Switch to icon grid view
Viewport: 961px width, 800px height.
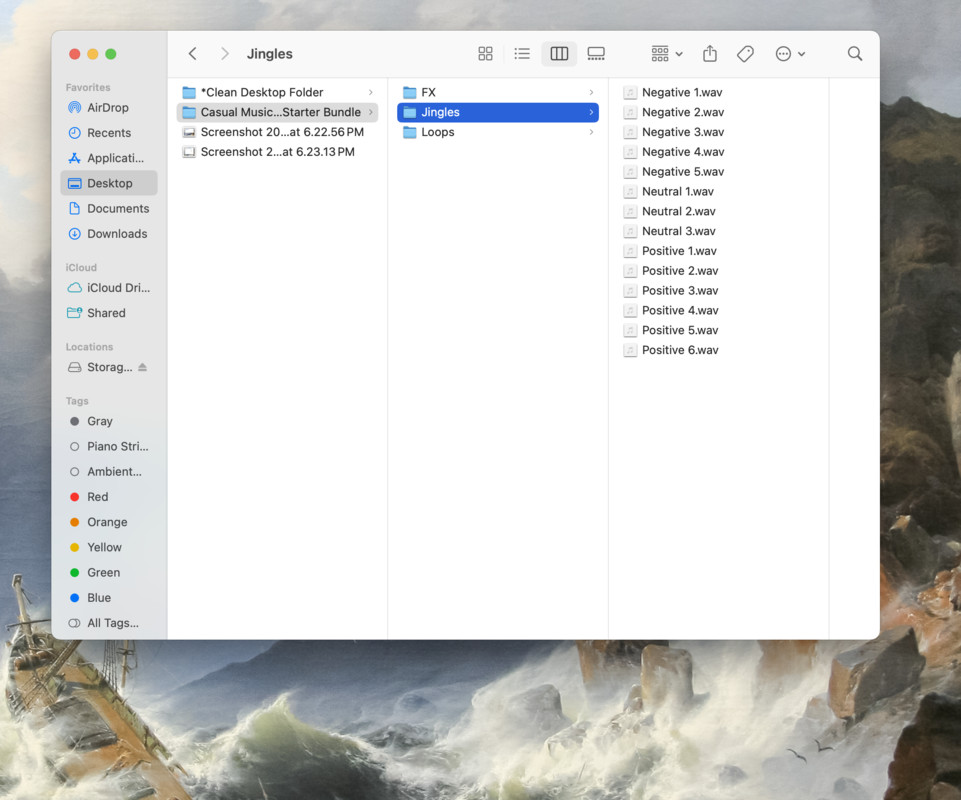pos(485,54)
